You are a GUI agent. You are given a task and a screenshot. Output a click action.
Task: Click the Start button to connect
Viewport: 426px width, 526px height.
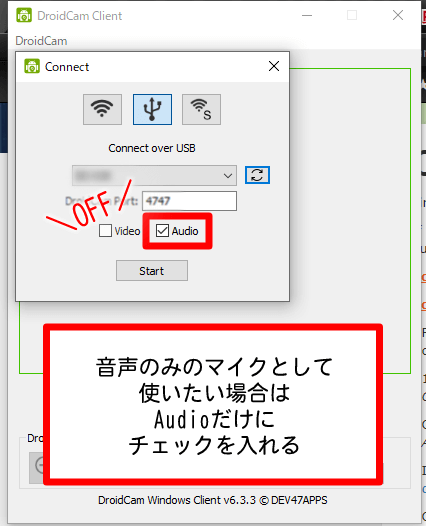point(152,270)
